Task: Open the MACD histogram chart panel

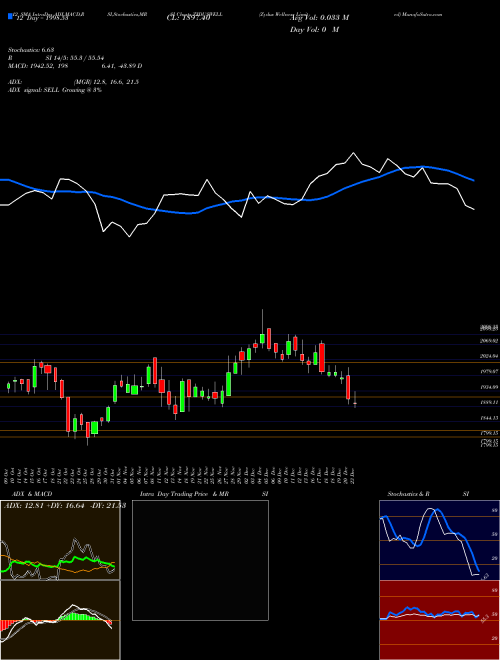Action: coord(60,620)
